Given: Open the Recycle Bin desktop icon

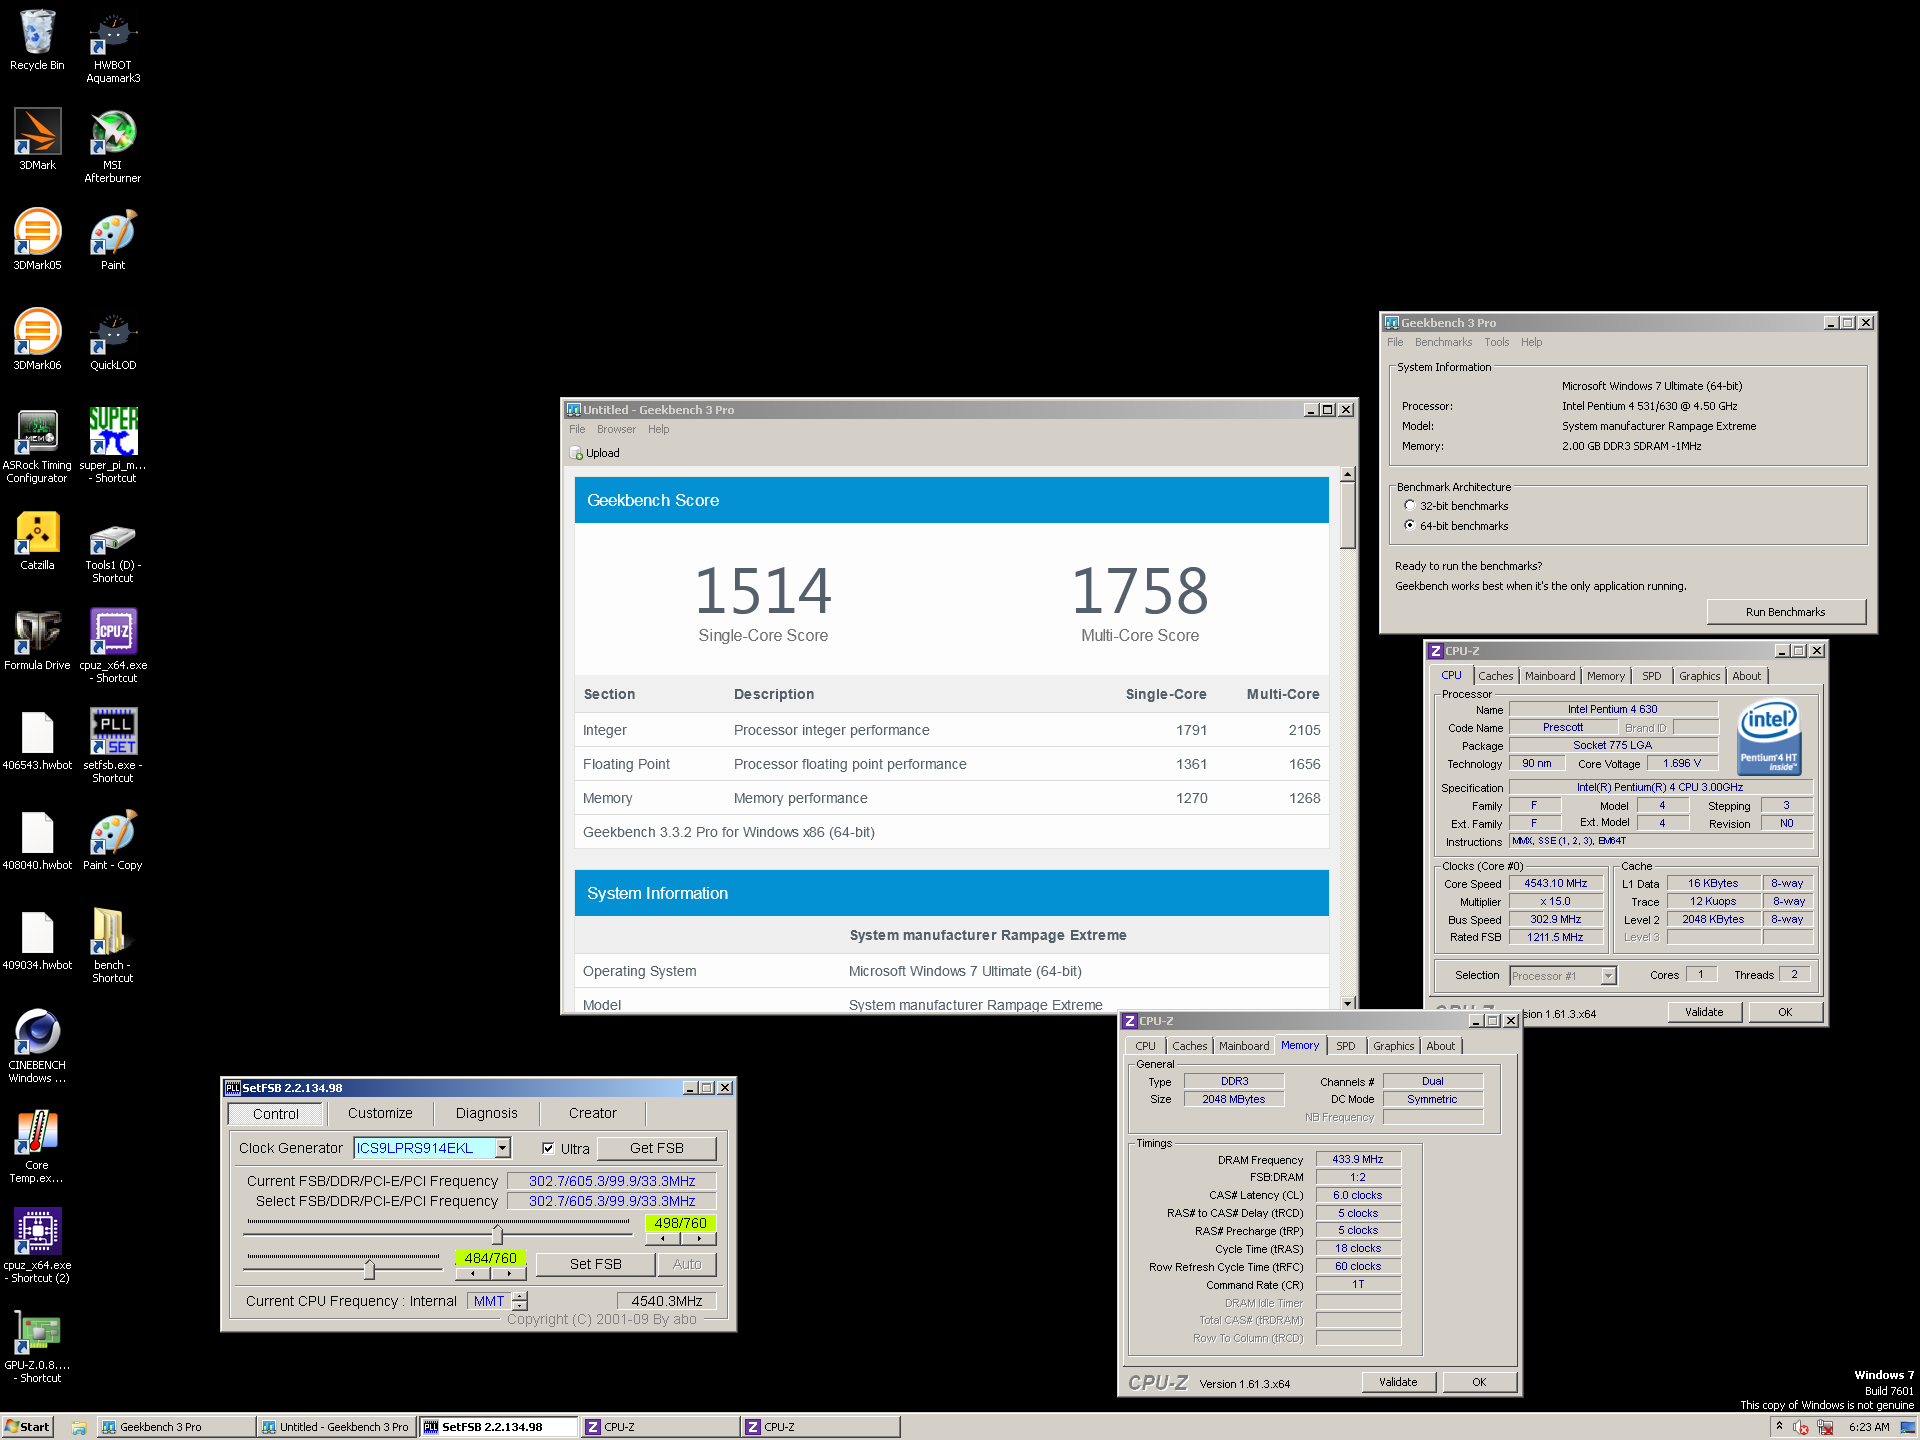Looking at the screenshot, I should 37,40.
